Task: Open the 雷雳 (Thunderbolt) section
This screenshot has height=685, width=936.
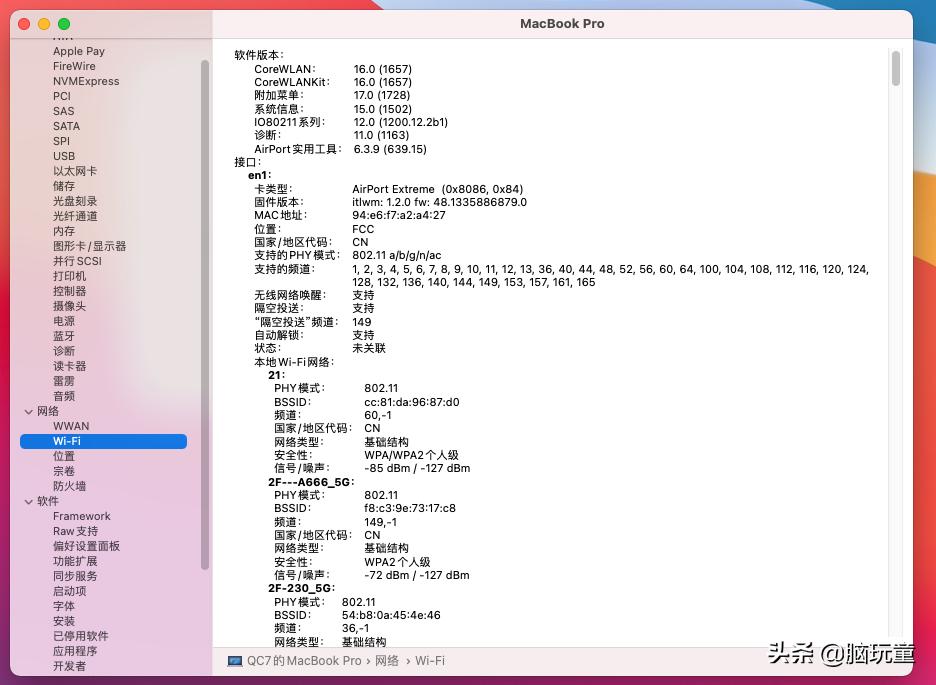Action: coord(64,381)
